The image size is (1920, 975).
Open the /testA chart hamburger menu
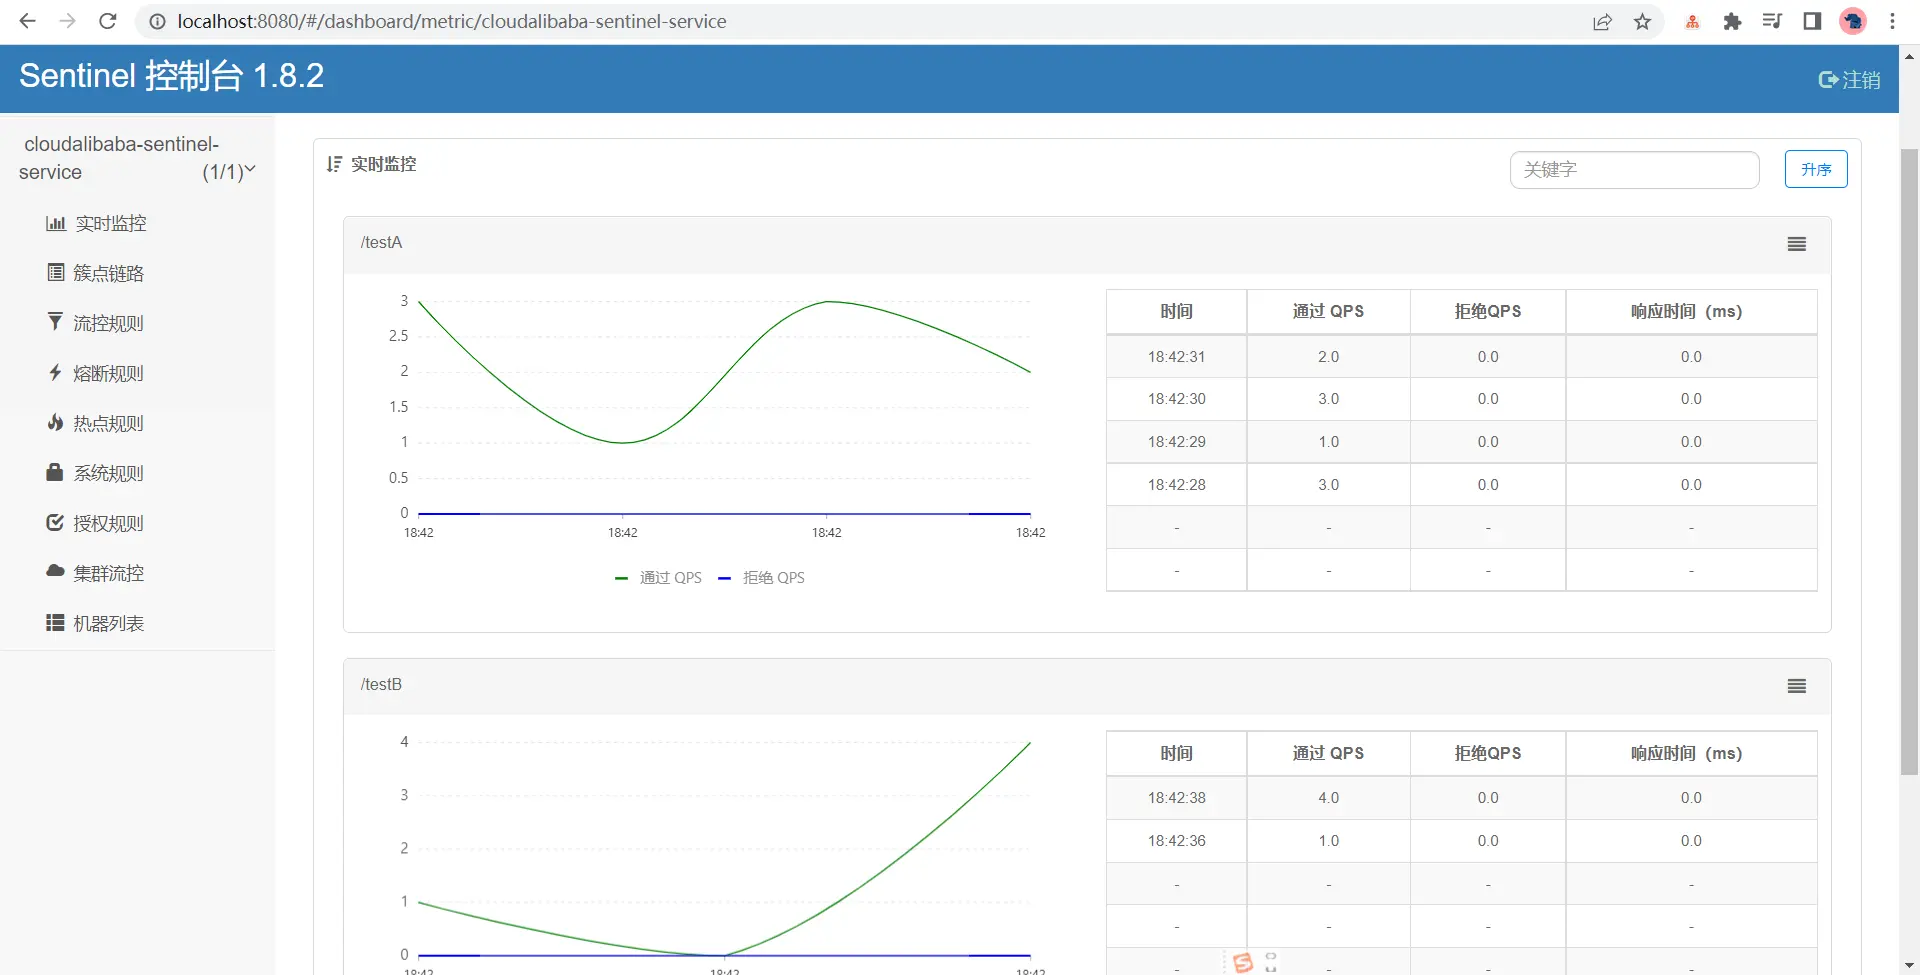pyautogui.click(x=1797, y=244)
